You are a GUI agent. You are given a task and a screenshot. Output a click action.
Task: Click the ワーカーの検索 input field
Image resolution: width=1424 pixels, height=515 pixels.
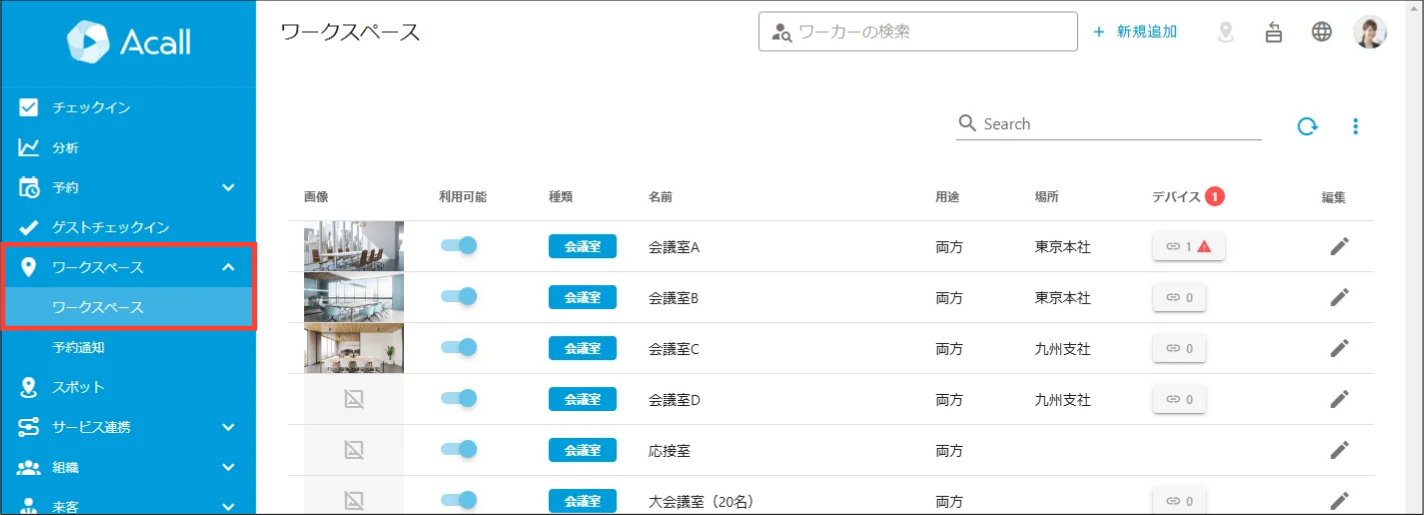pyautogui.click(x=918, y=31)
